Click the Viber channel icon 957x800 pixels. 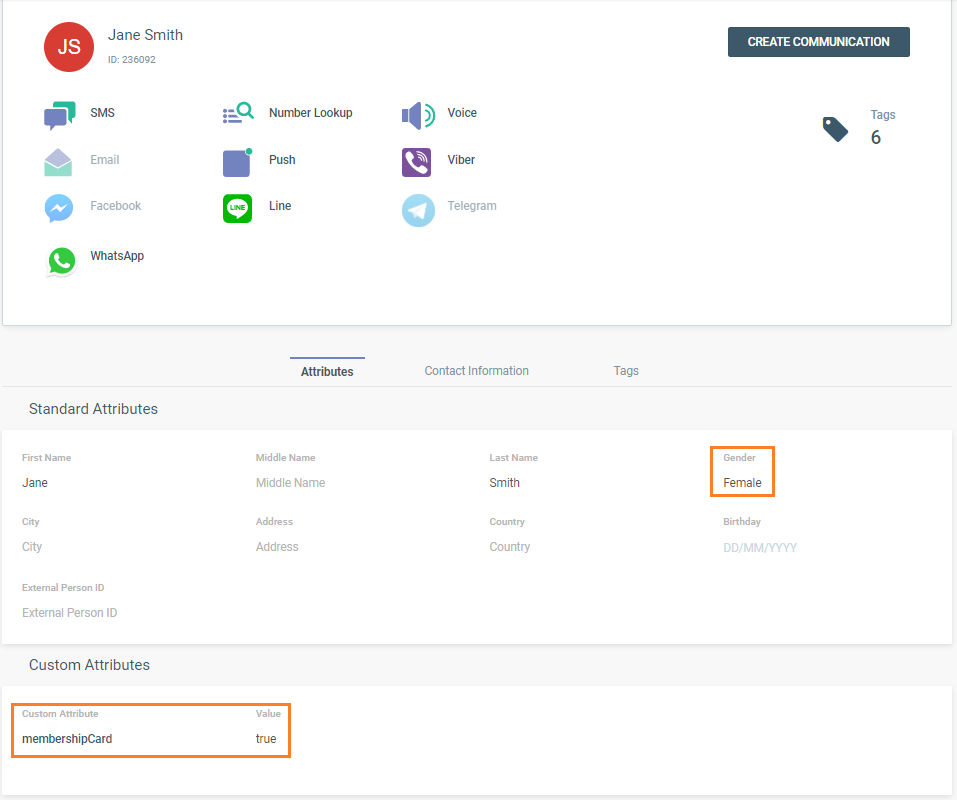click(417, 162)
